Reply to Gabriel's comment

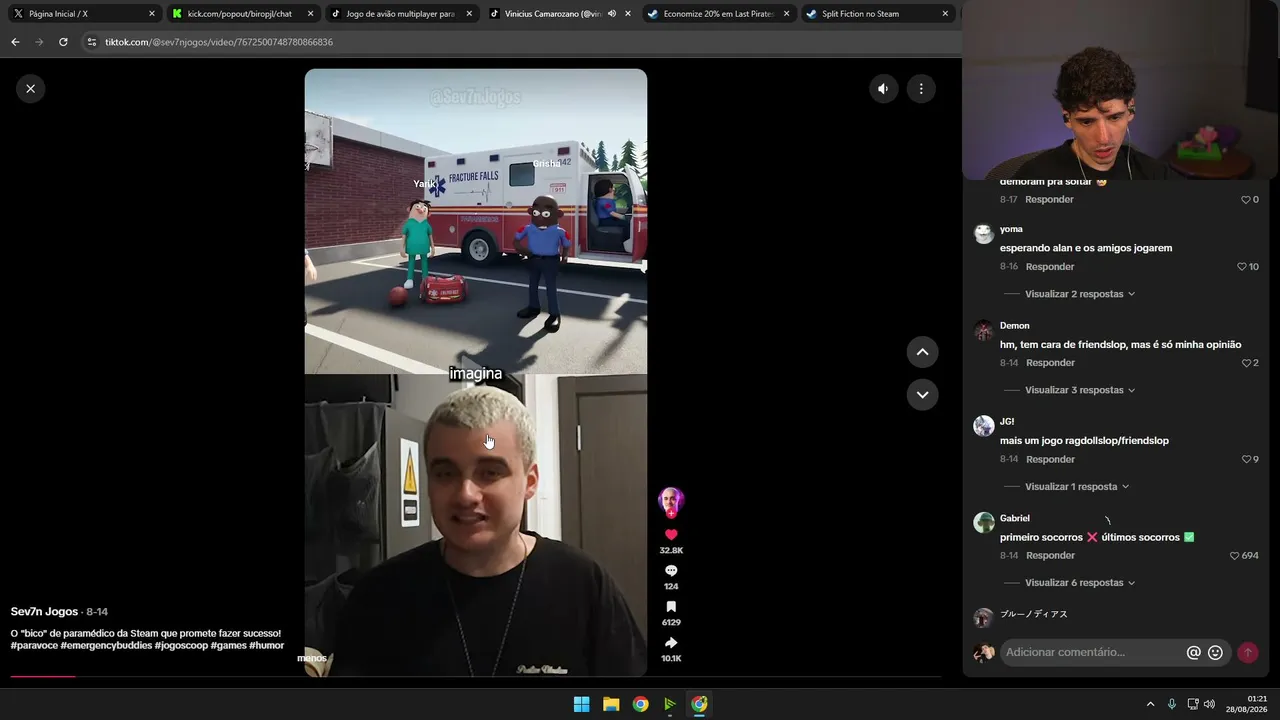(x=1050, y=556)
